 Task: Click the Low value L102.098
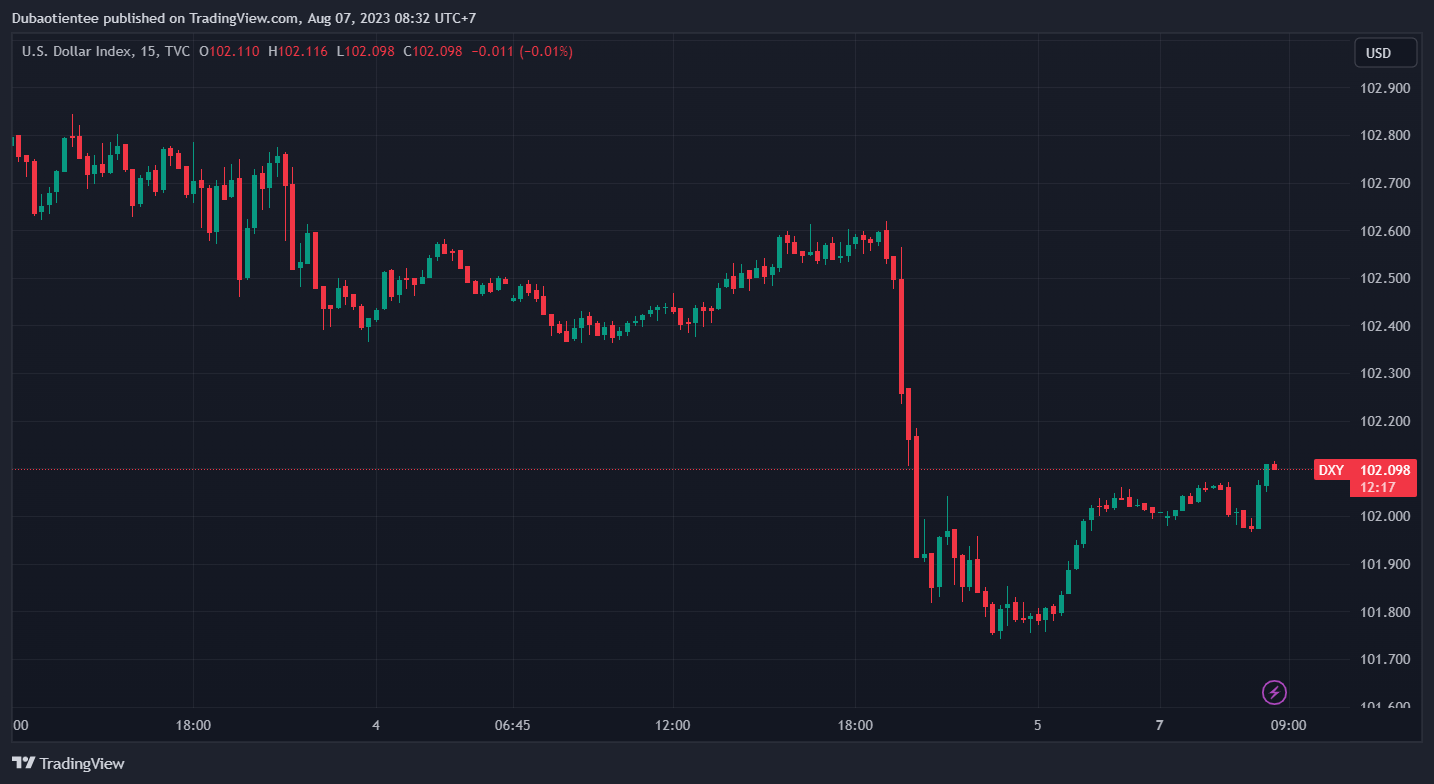click(365, 51)
